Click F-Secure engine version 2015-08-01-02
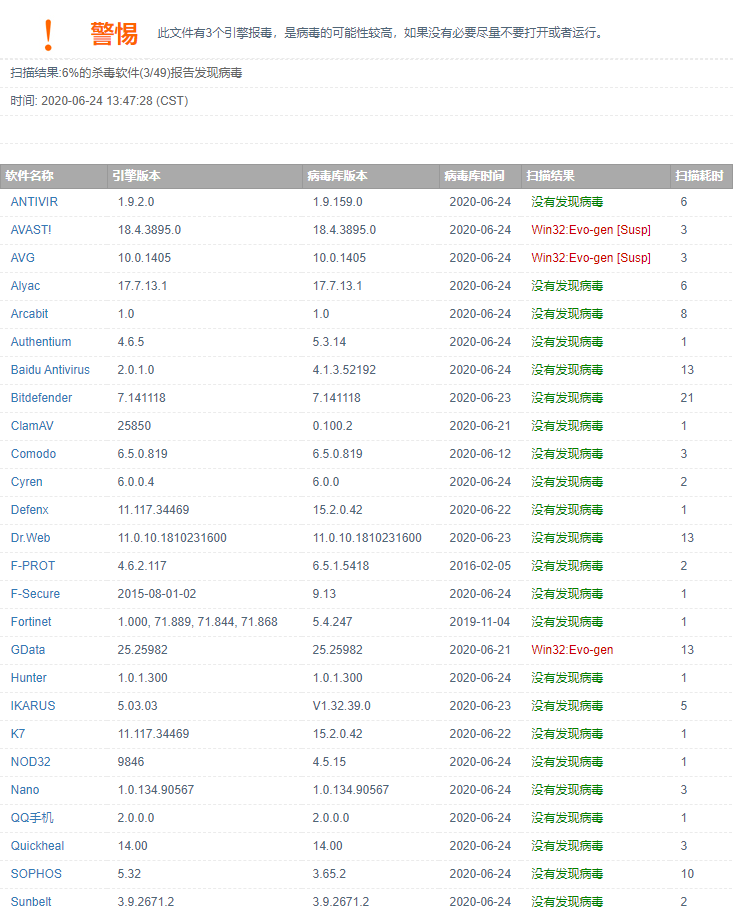Screen dimensions: 749x909 157,594
